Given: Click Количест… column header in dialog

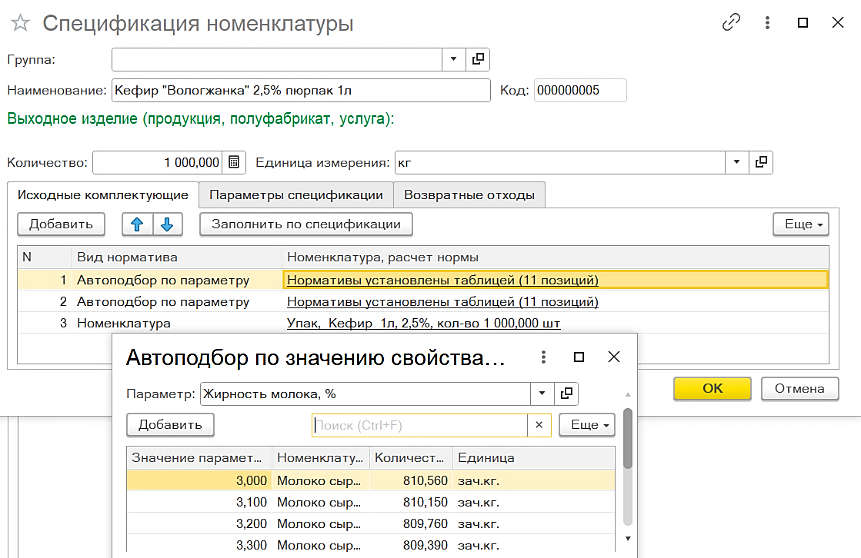Looking at the screenshot, I should click(411, 457).
